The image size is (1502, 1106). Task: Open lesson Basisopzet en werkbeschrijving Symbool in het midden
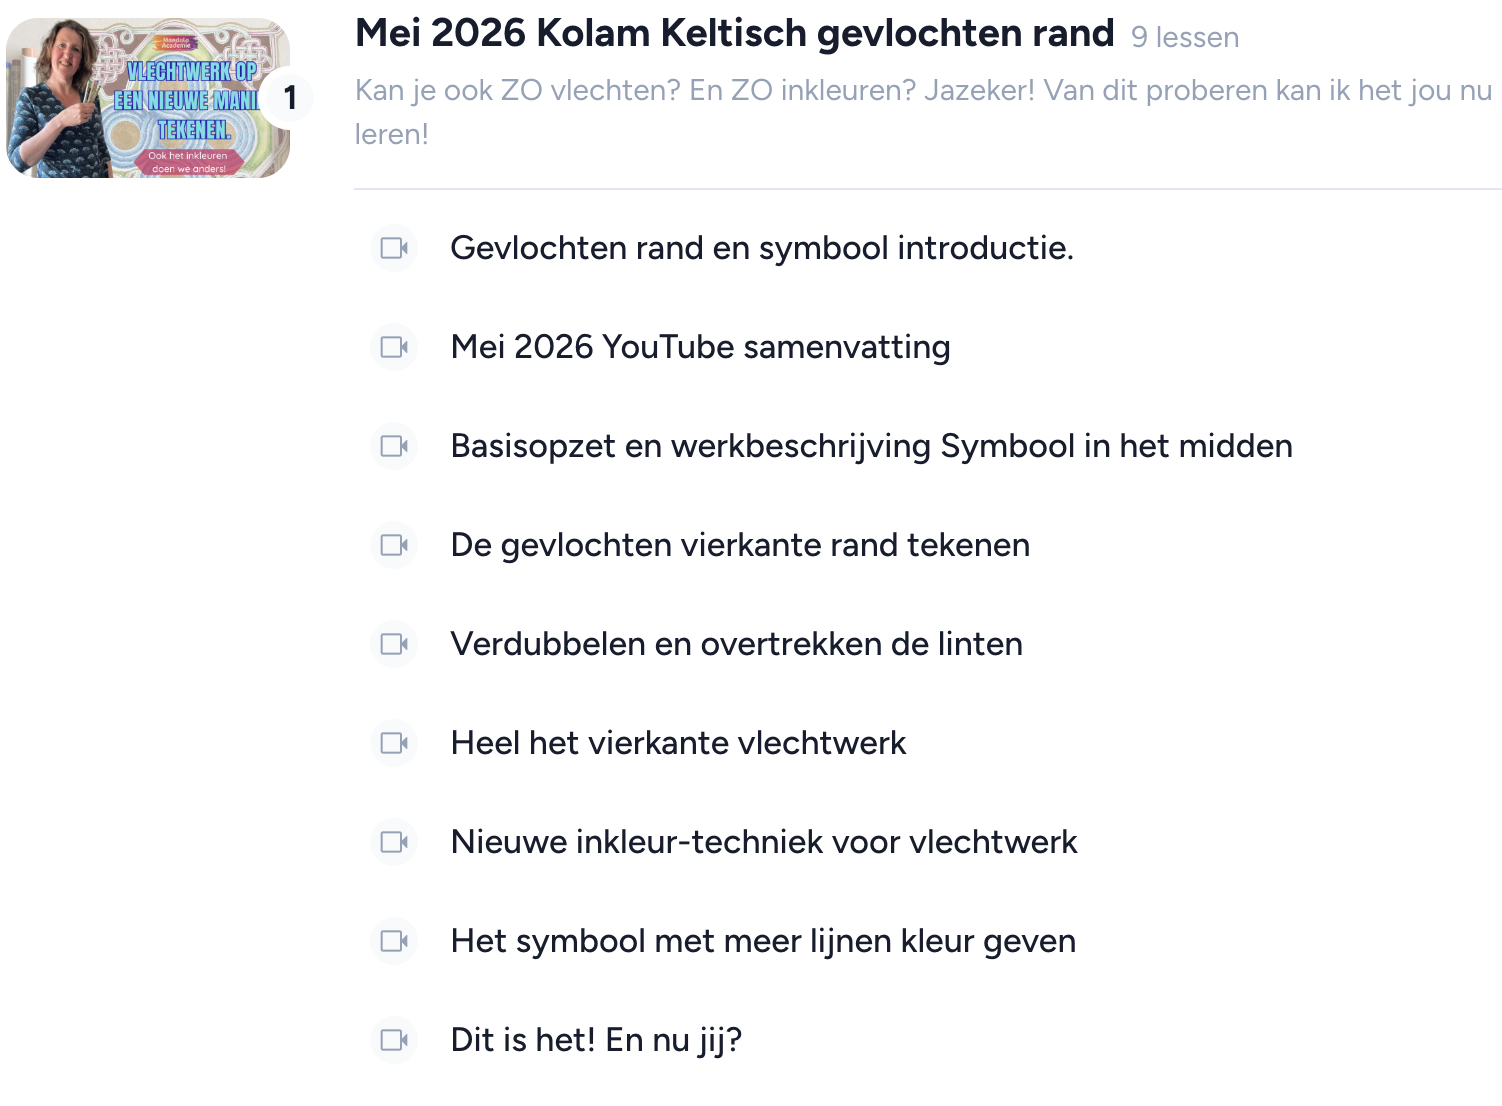[871, 446]
